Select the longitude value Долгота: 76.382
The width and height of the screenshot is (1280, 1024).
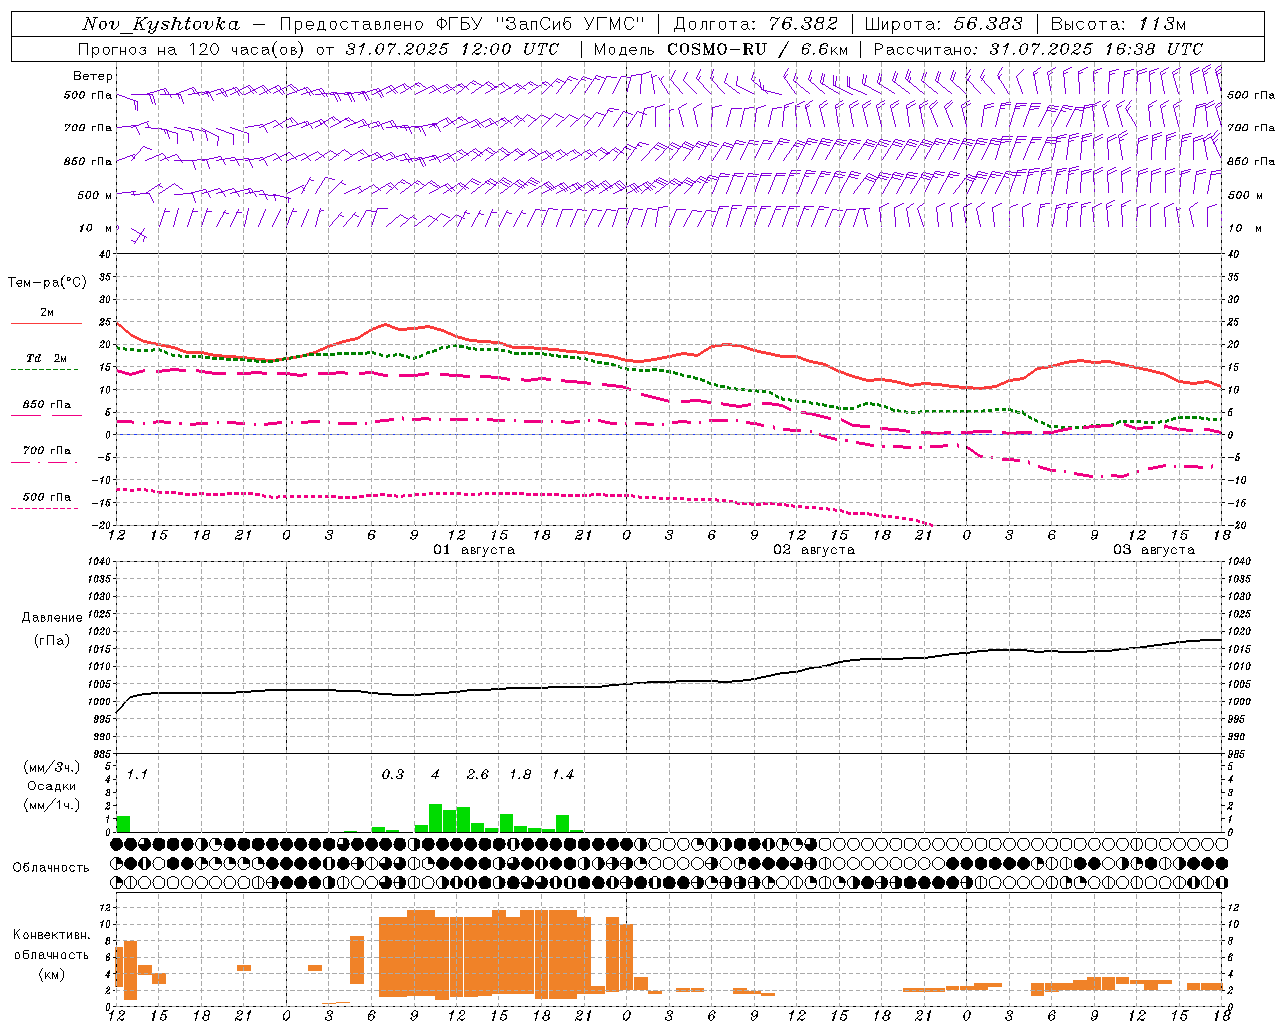click(755, 24)
